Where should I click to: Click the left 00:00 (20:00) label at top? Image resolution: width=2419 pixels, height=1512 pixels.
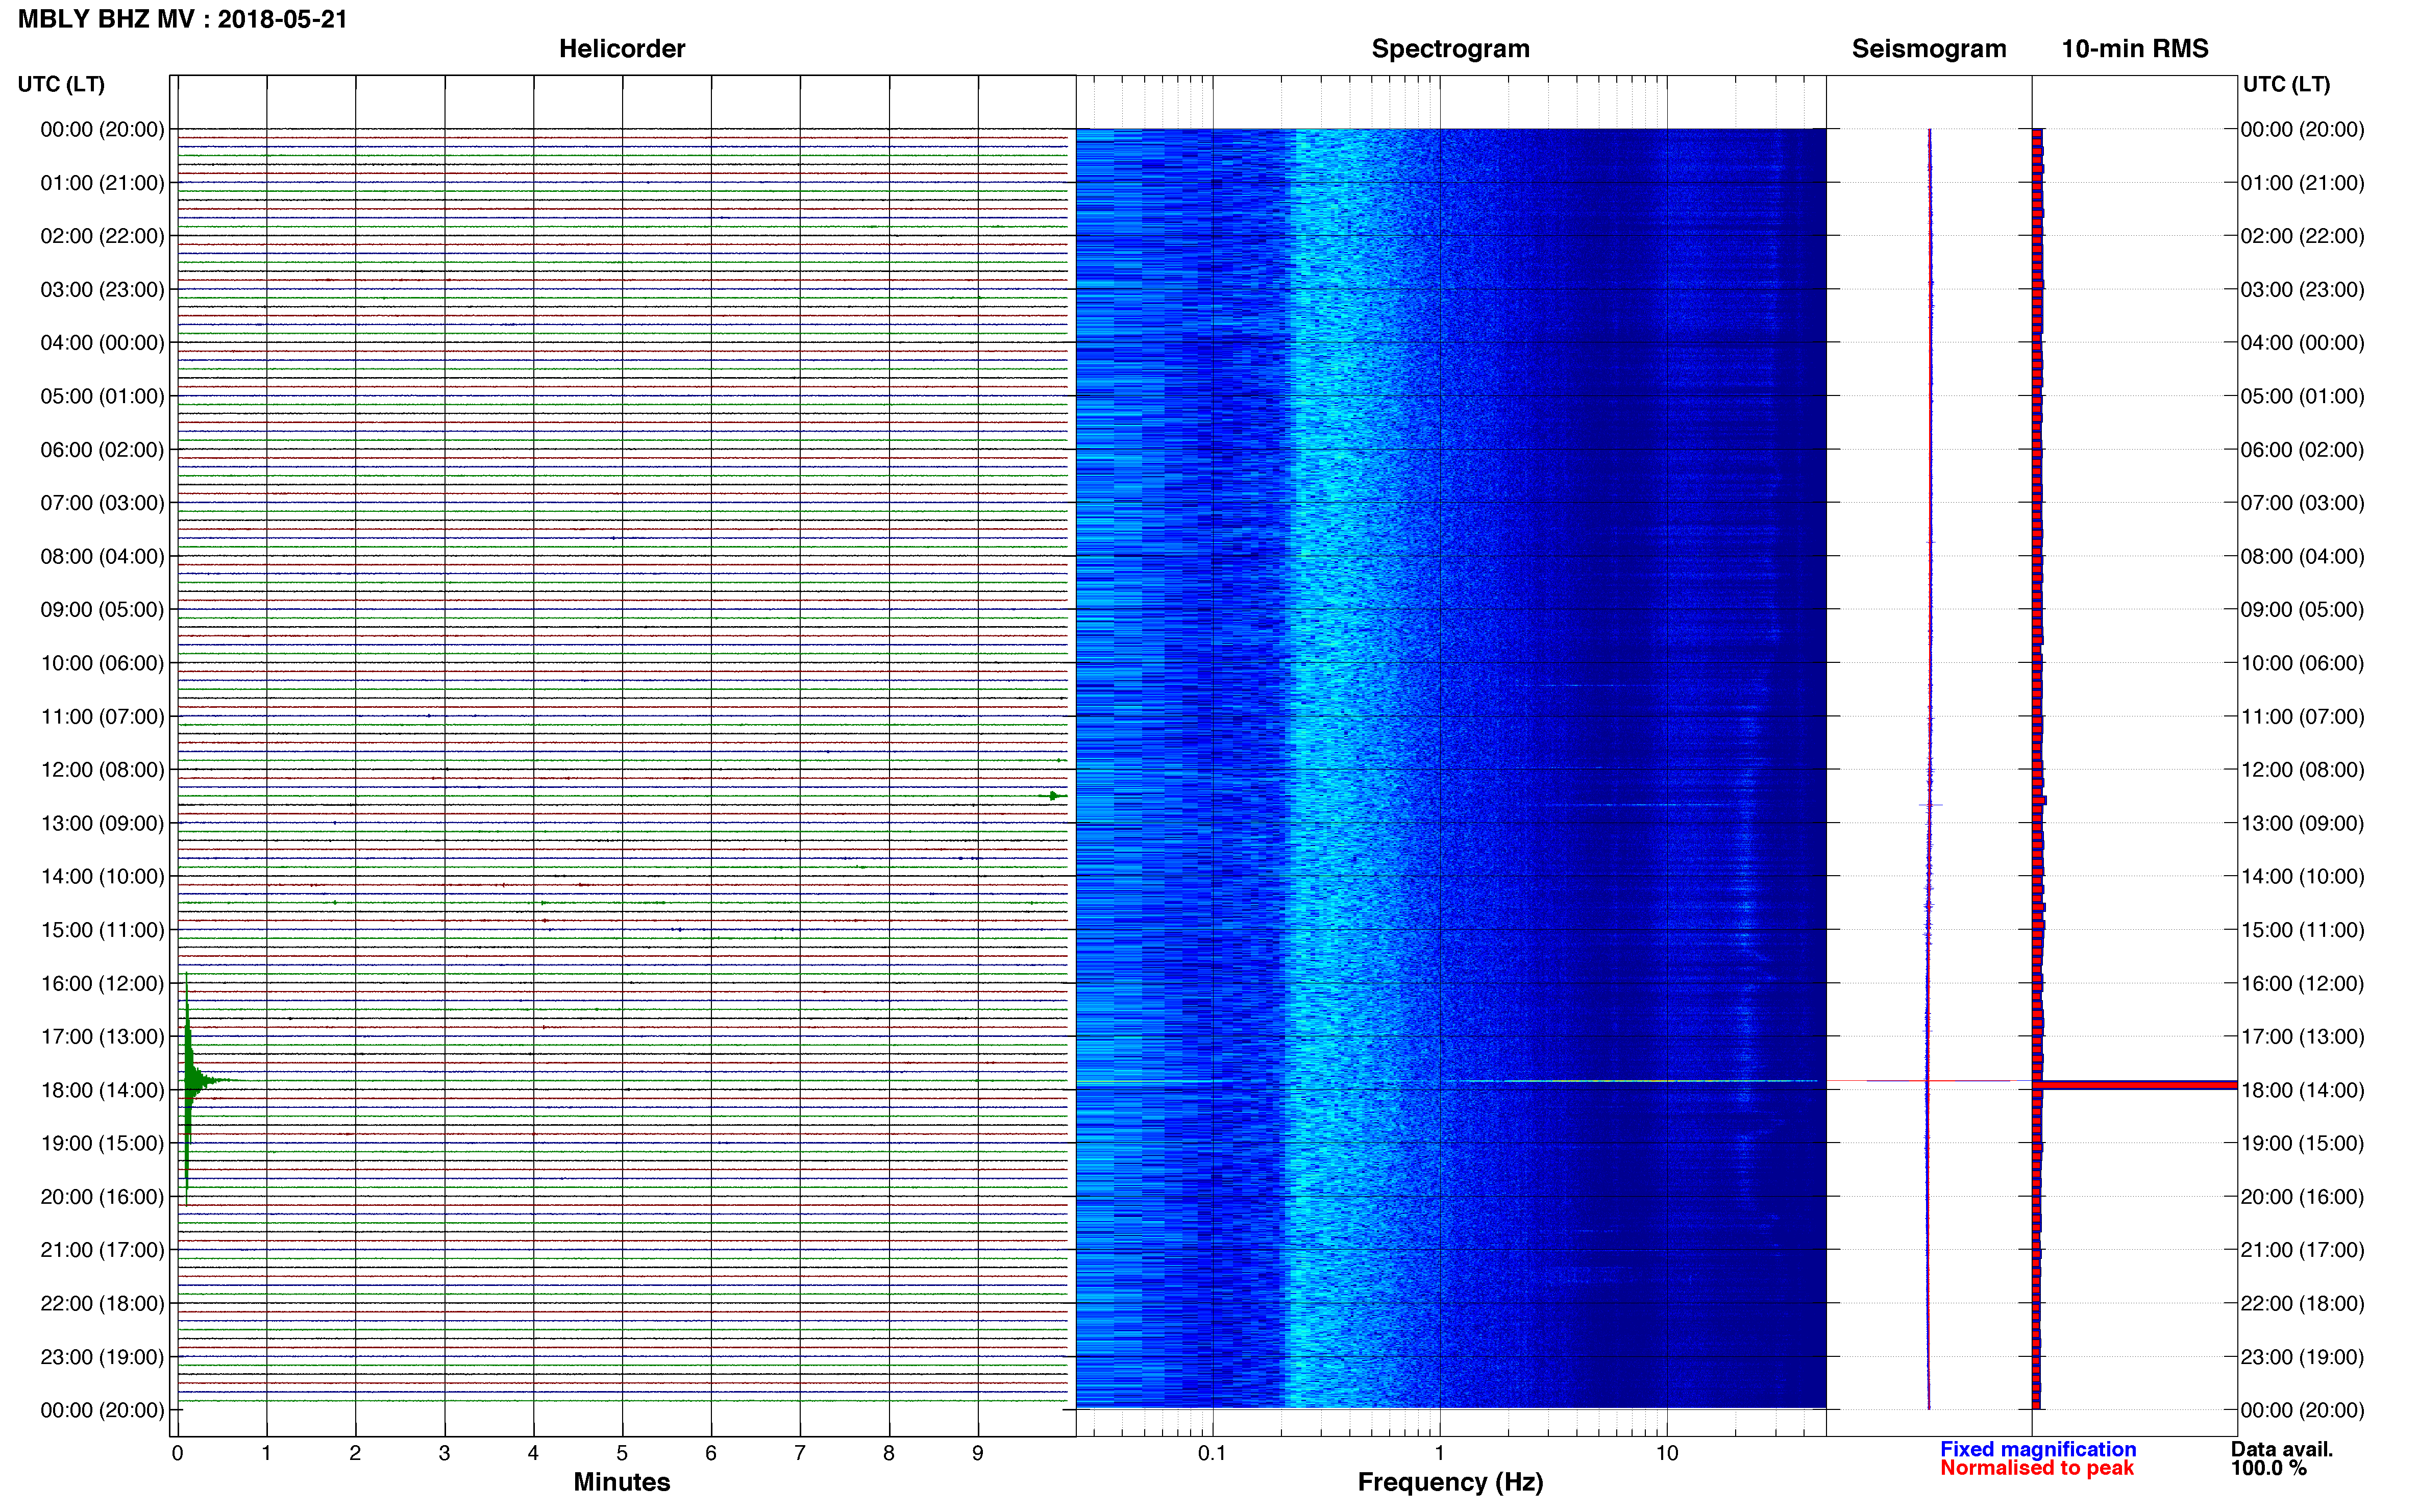click(102, 129)
